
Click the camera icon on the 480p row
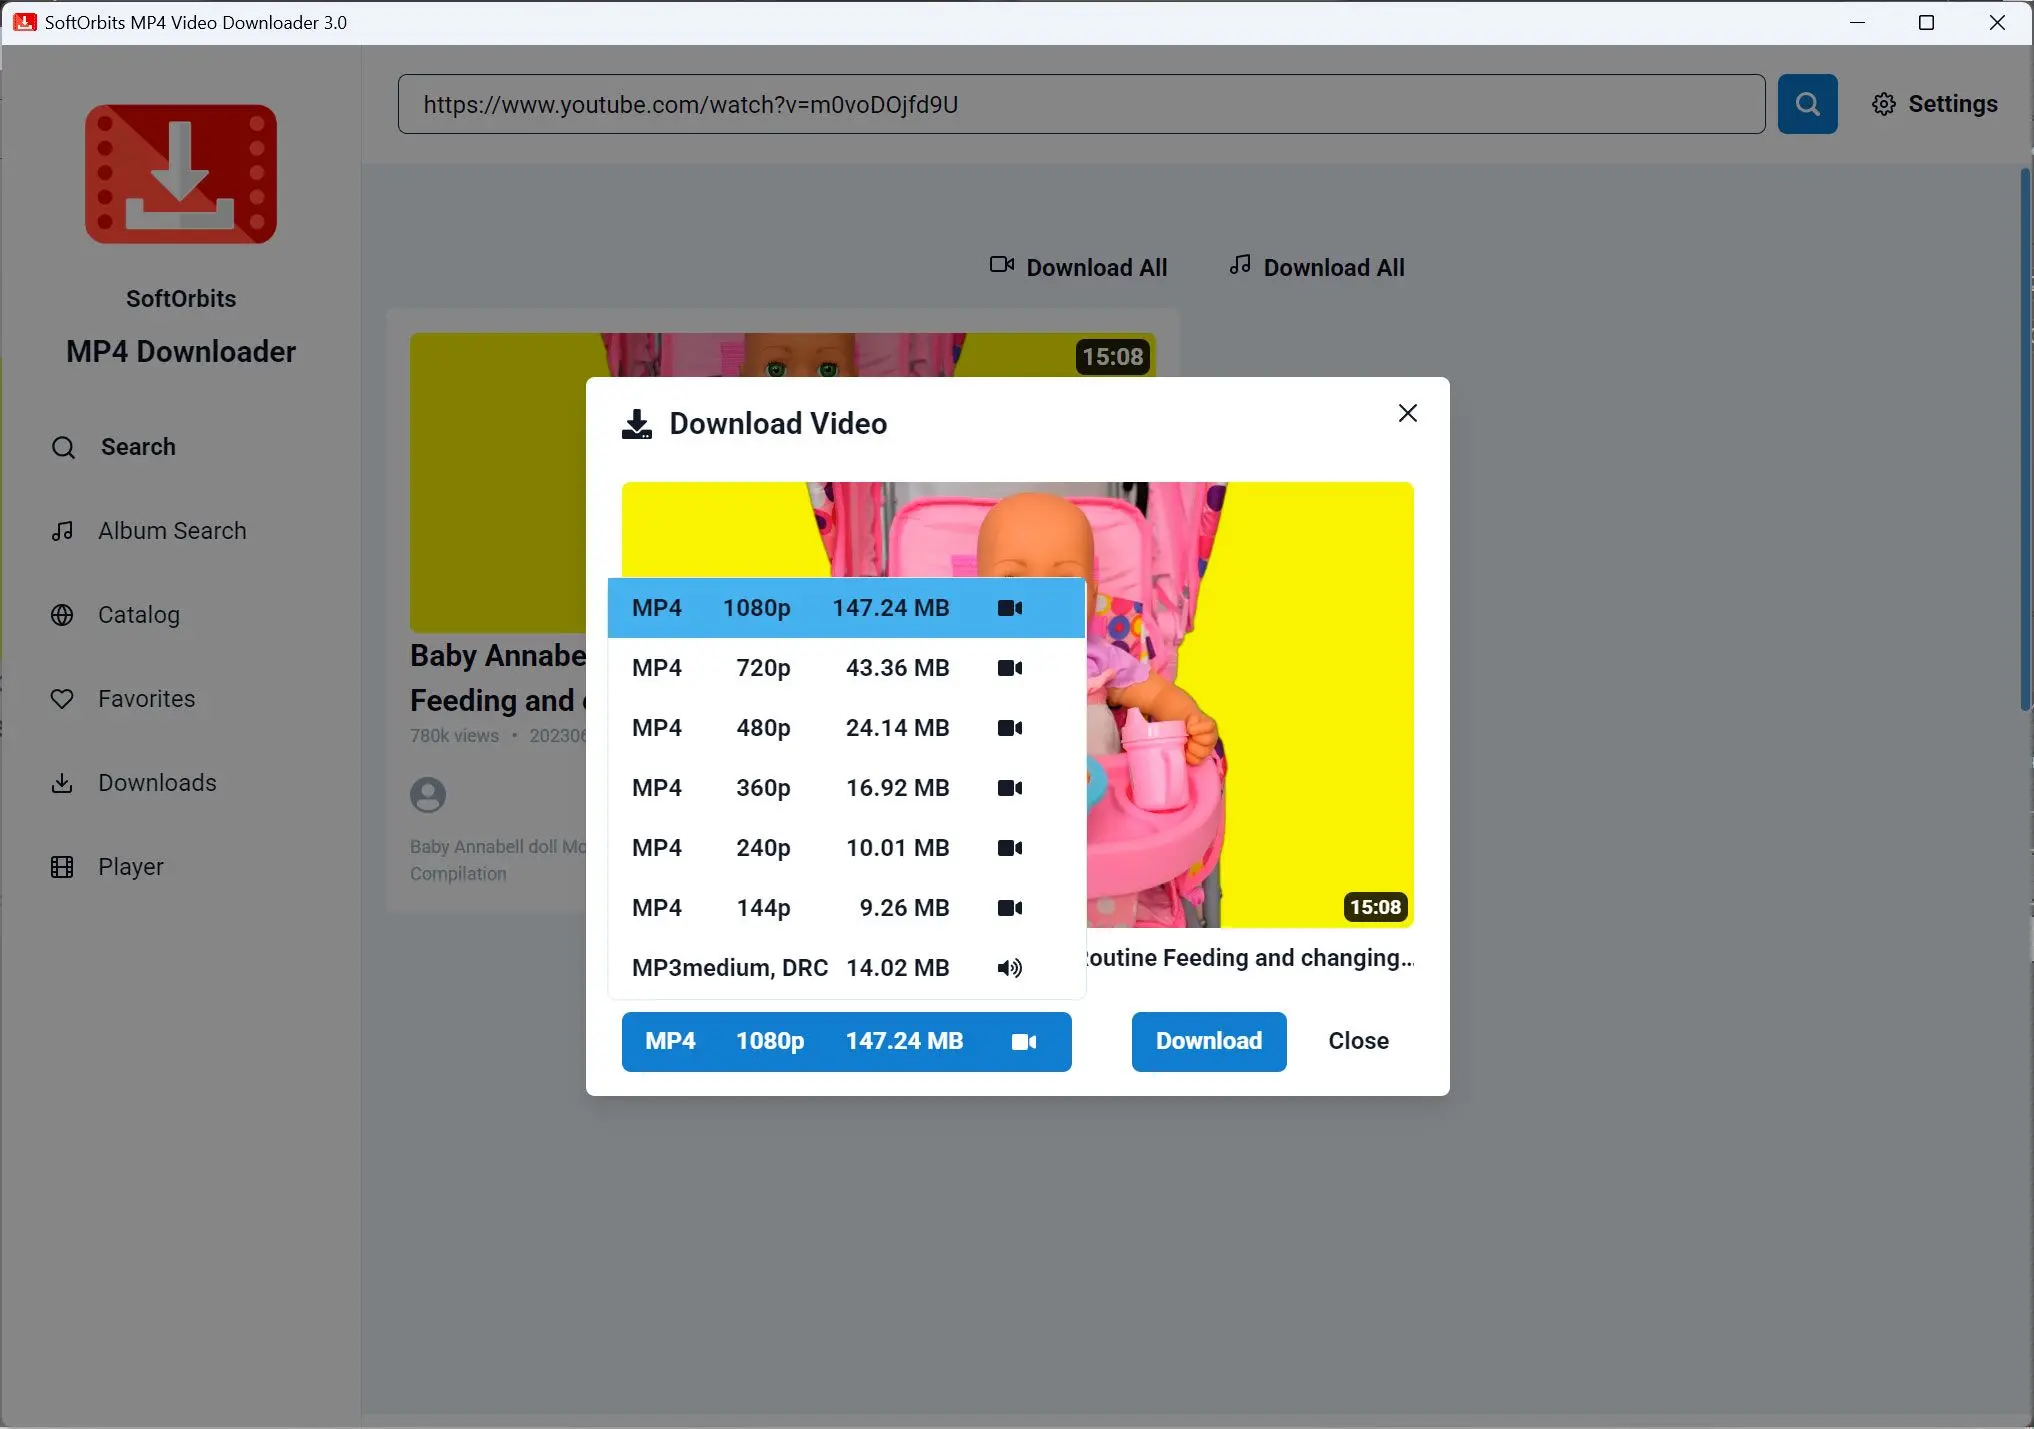pyautogui.click(x=1010, y=728)
